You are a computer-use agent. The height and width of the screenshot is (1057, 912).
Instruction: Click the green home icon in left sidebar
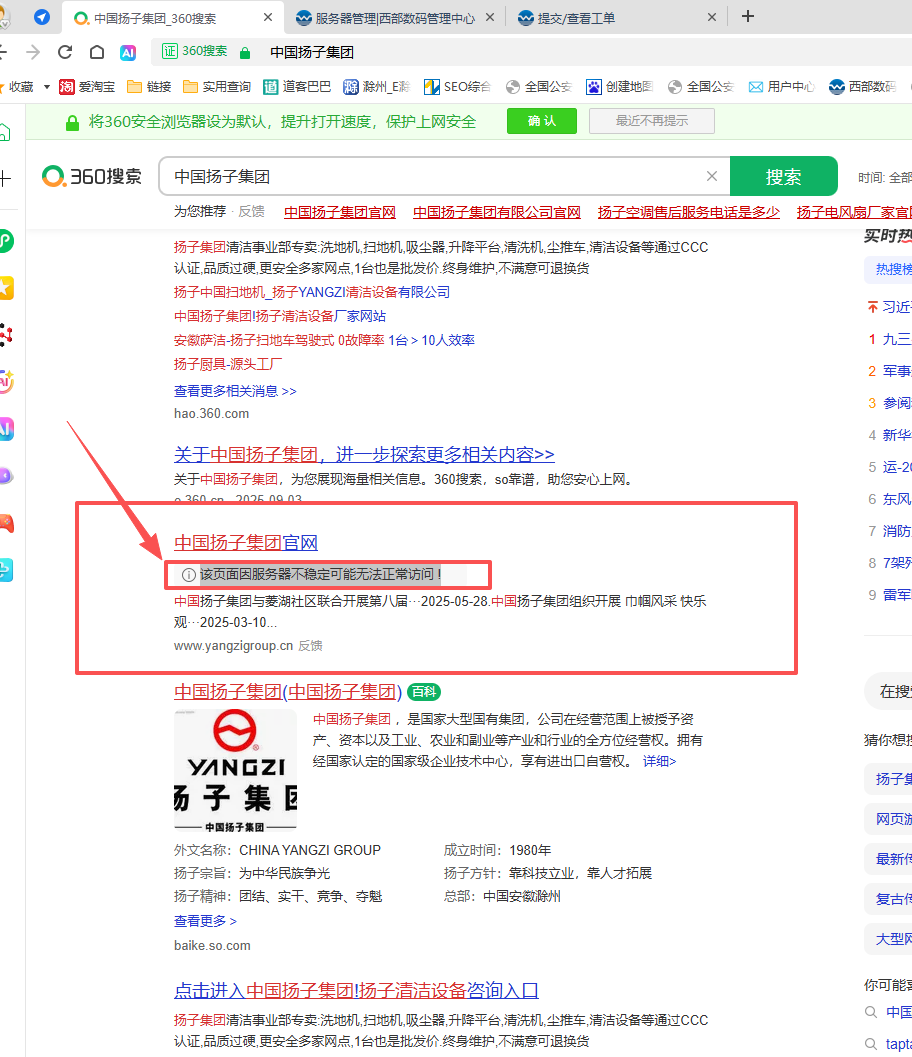(x=4, y=131)
